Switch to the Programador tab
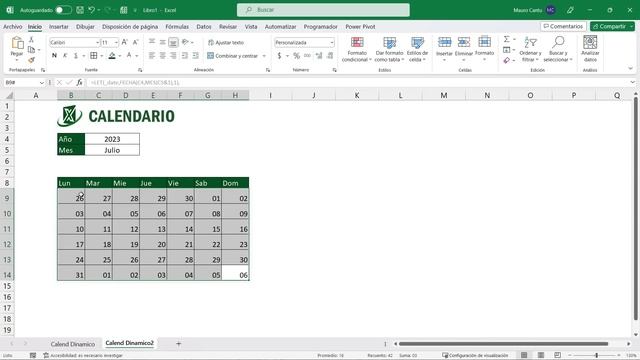This screenshot has height=360, width=640. 320,27
